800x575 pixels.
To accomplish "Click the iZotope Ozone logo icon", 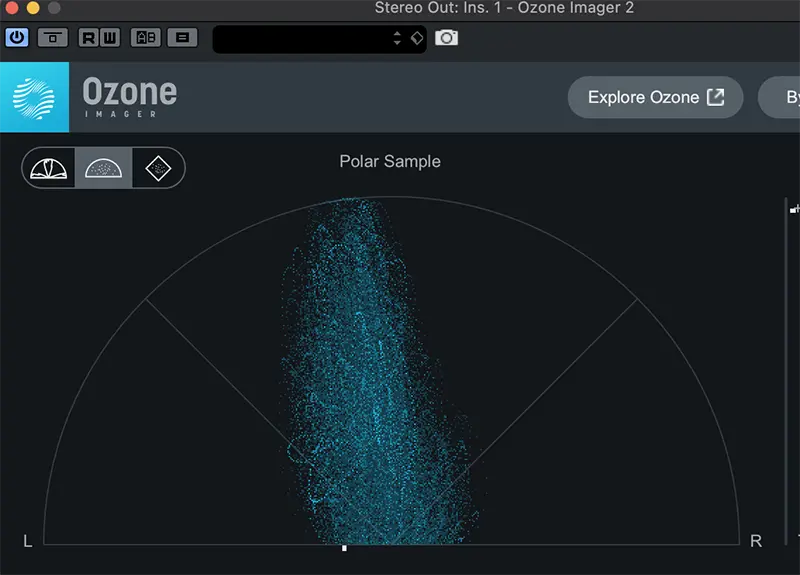I will click(x=35, y=97).
